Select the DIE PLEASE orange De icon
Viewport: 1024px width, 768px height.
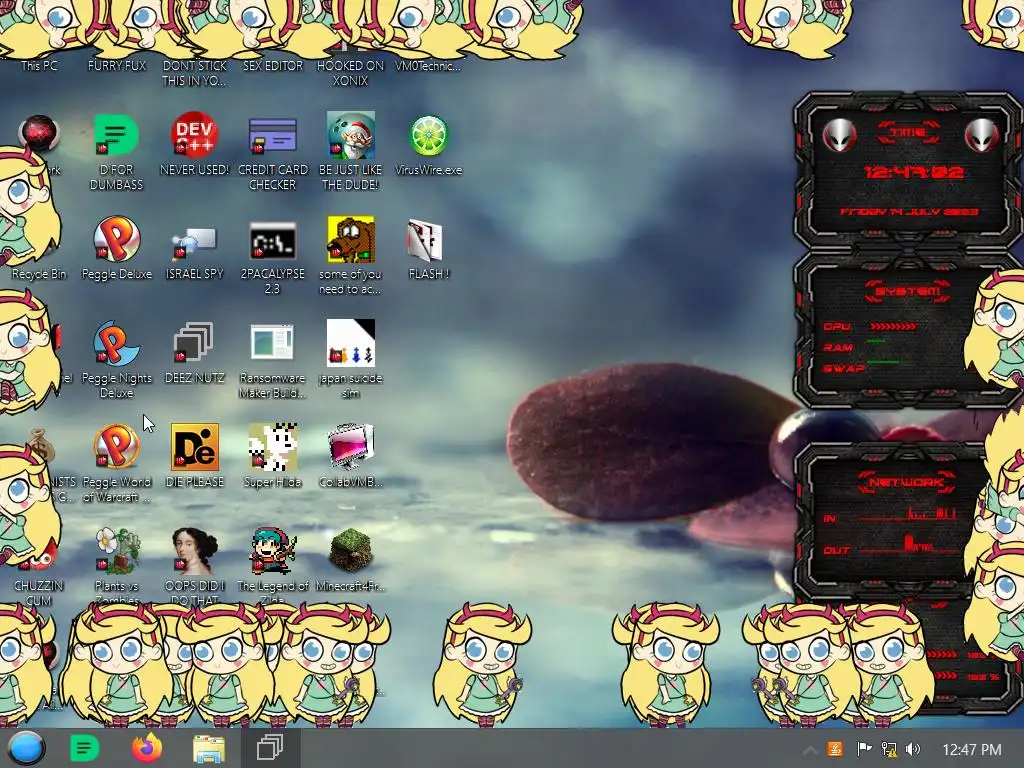[195, 447]
